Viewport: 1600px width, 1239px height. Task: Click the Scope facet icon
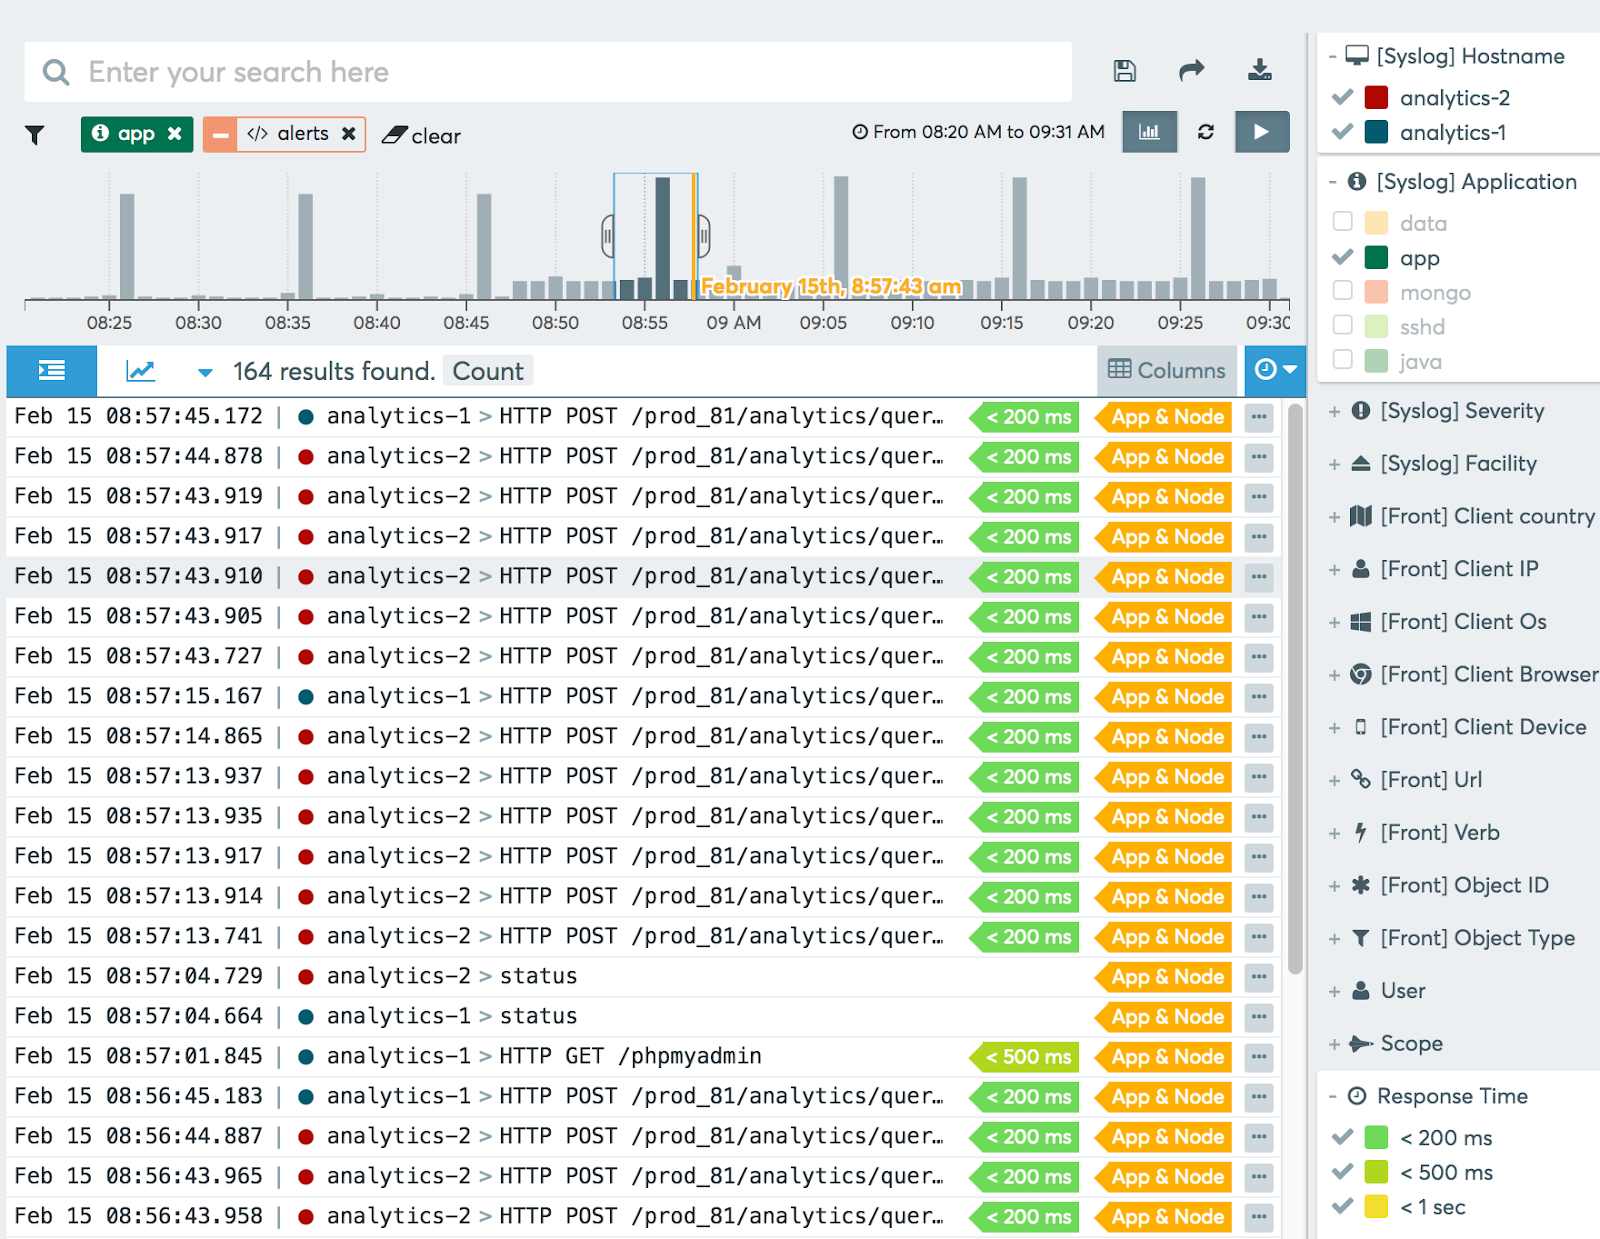coord(1361,1044)
